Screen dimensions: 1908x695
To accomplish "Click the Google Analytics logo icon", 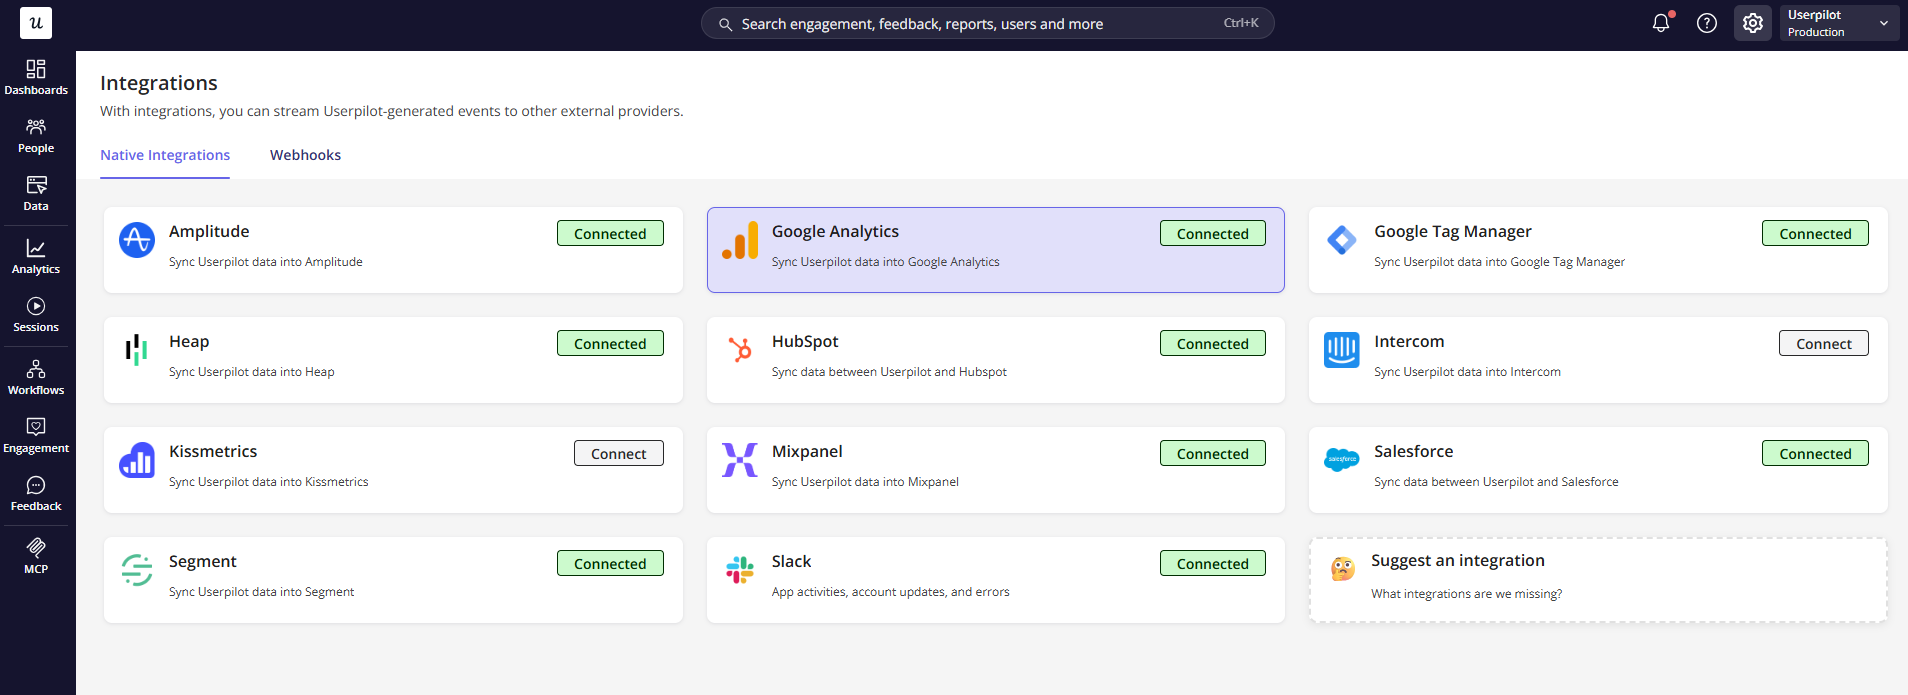I will (740, 240).
